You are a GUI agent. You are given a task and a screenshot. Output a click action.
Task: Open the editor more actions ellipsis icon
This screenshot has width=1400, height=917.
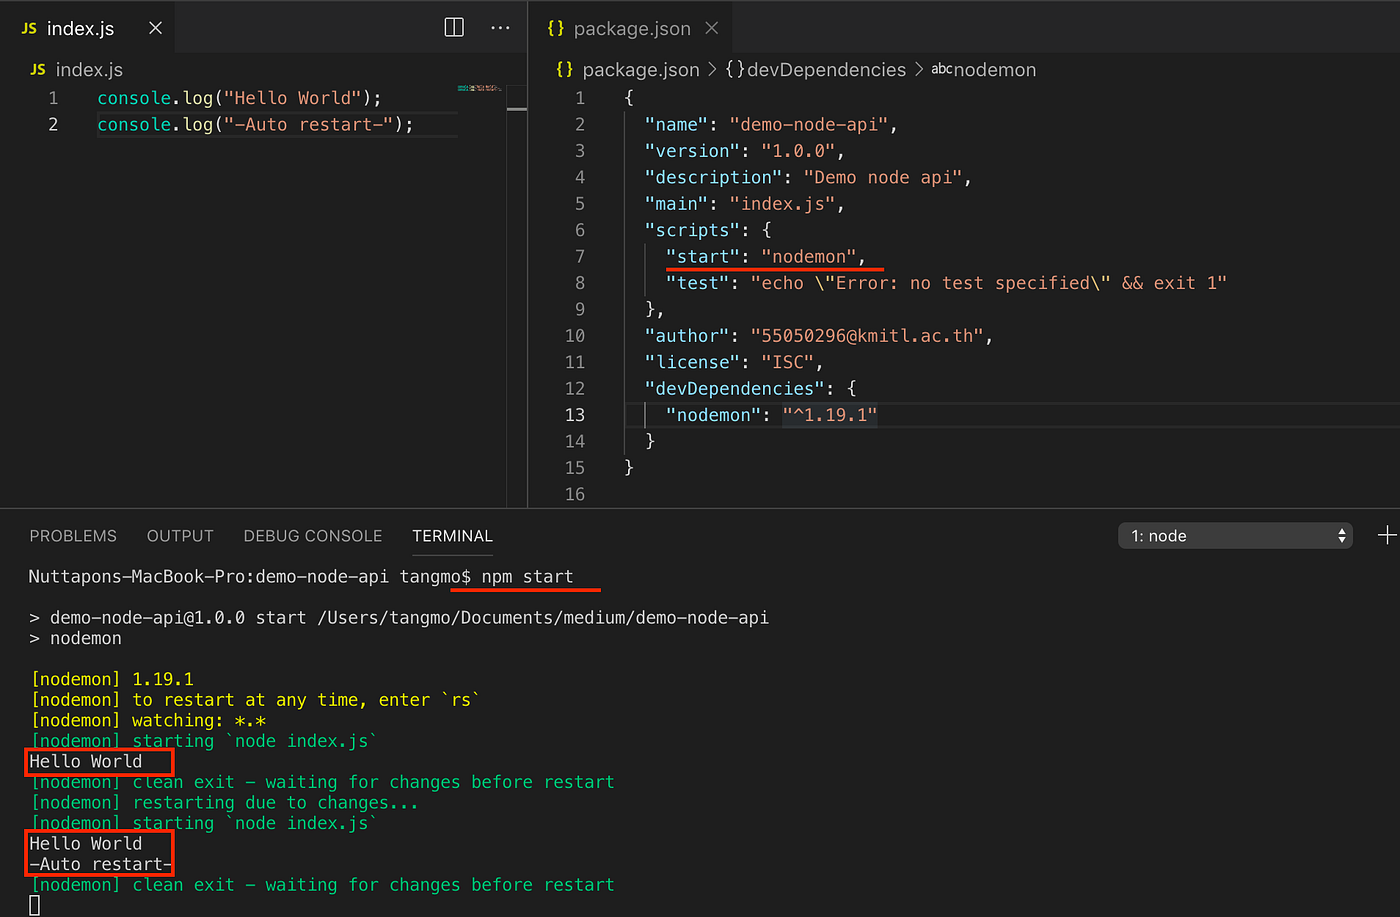(500, 28)
